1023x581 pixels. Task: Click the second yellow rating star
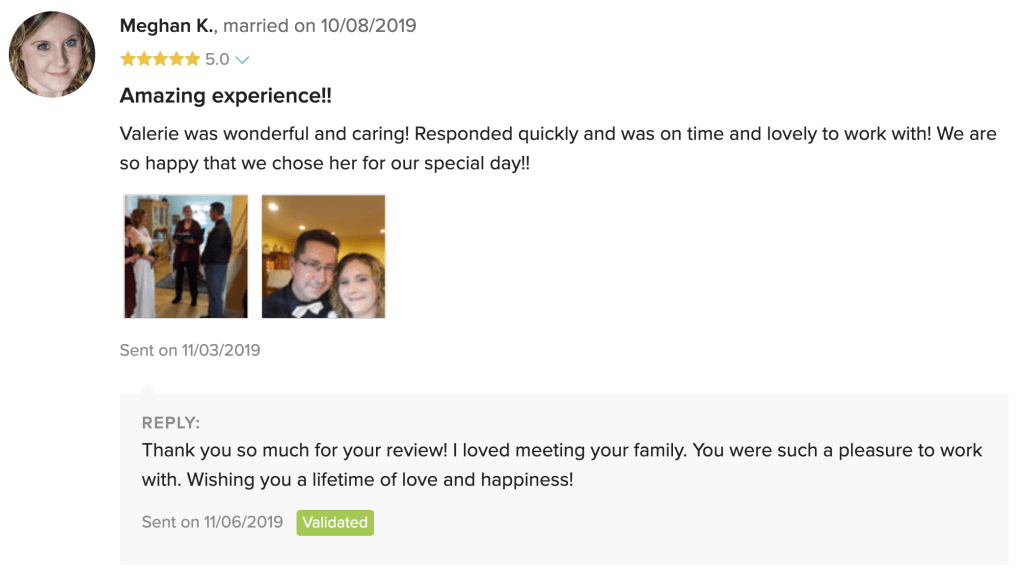click(x=144, y=60)
